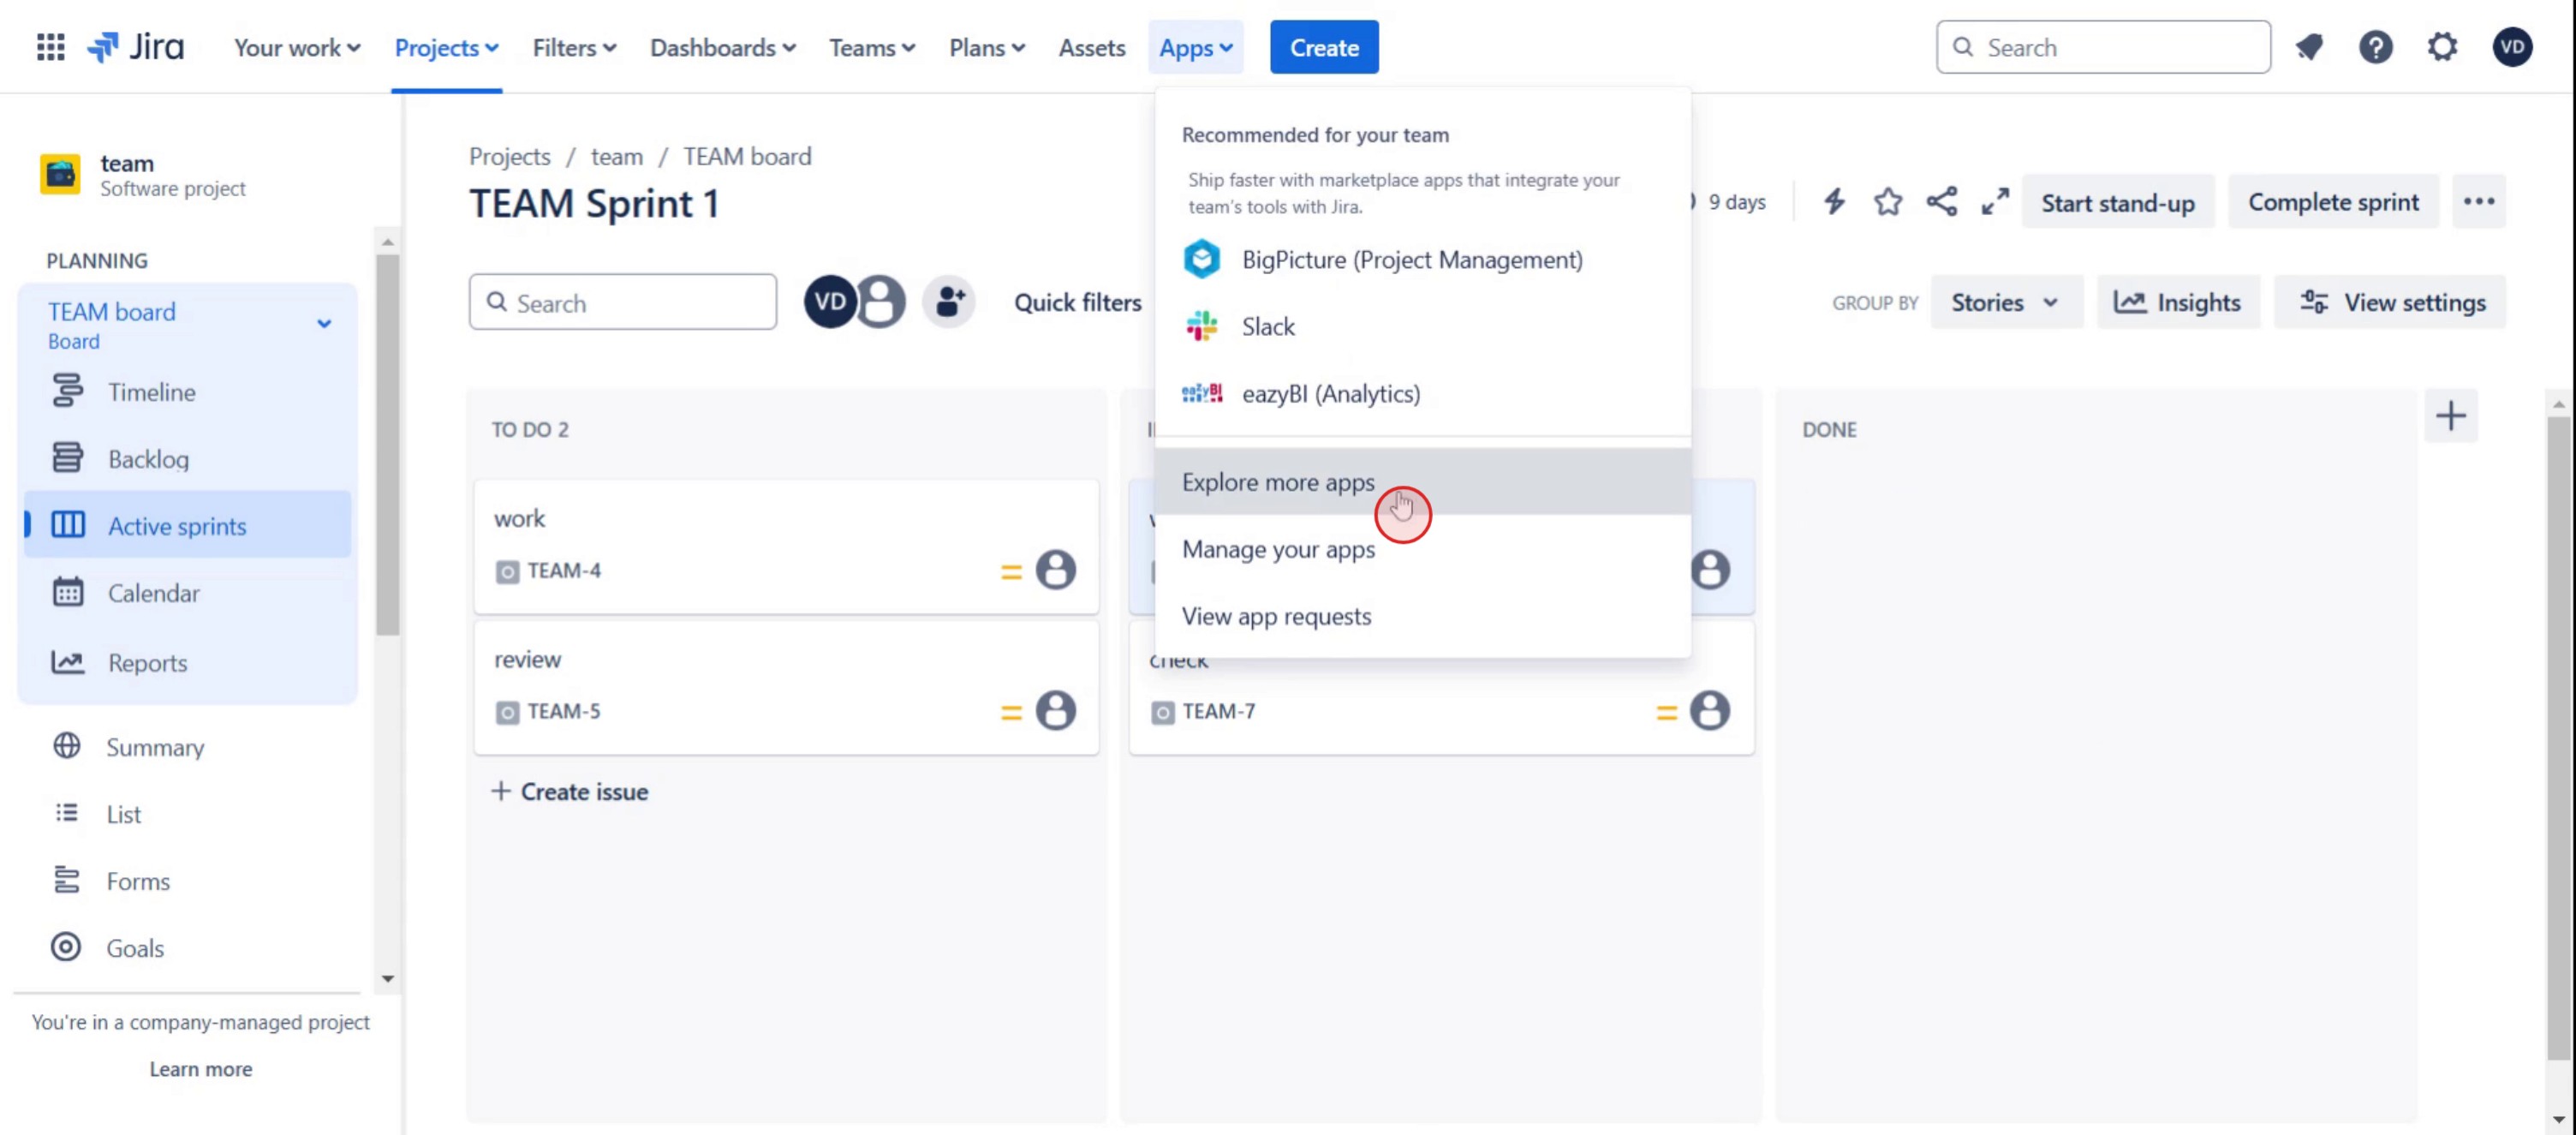Add a new column with plus
This screenshot has height=1135, width=2576.
pyautogui.click(x=2450, y=416)
